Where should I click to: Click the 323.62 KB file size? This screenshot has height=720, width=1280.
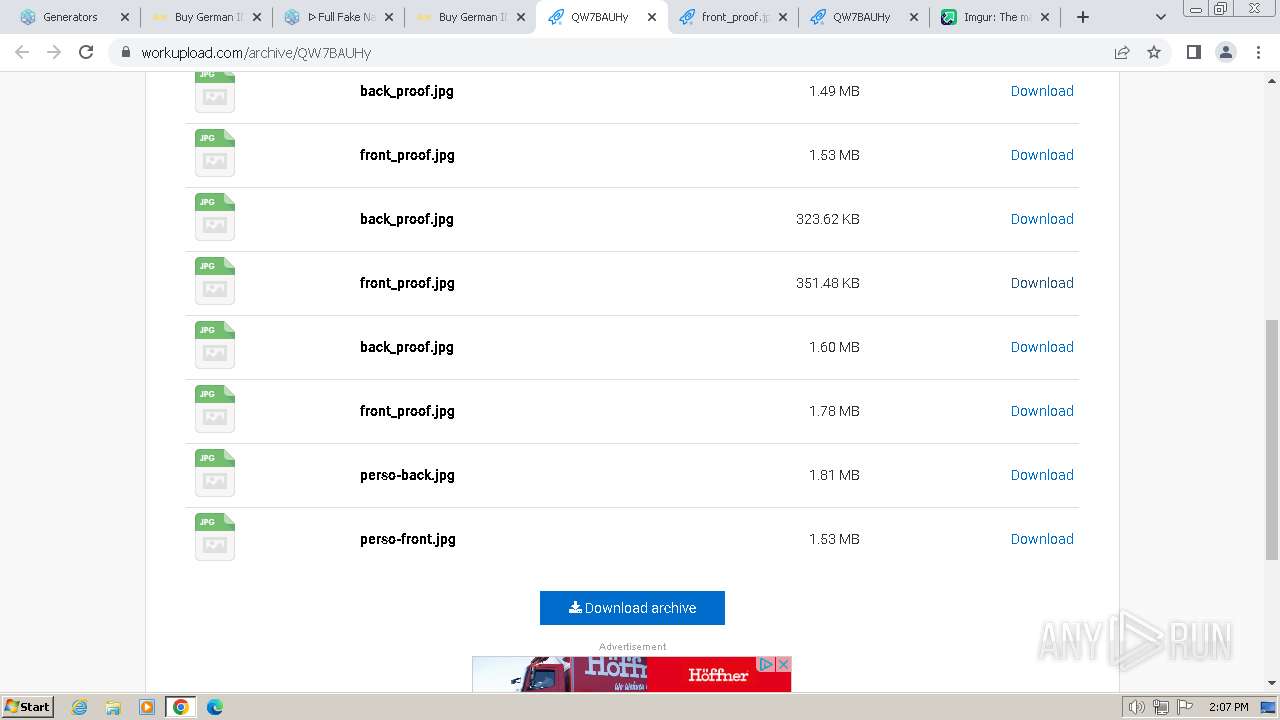click(x=828, y=219)
